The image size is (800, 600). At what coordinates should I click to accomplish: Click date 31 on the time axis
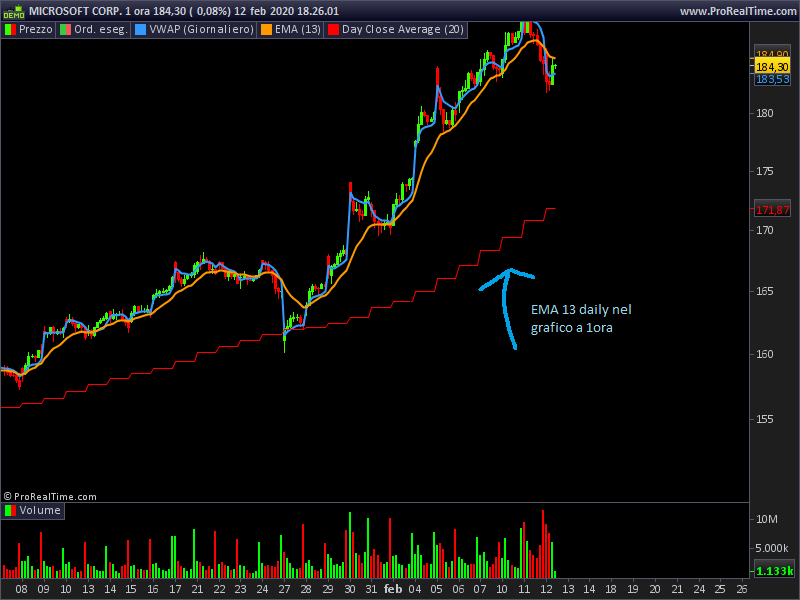click(371, 589)
